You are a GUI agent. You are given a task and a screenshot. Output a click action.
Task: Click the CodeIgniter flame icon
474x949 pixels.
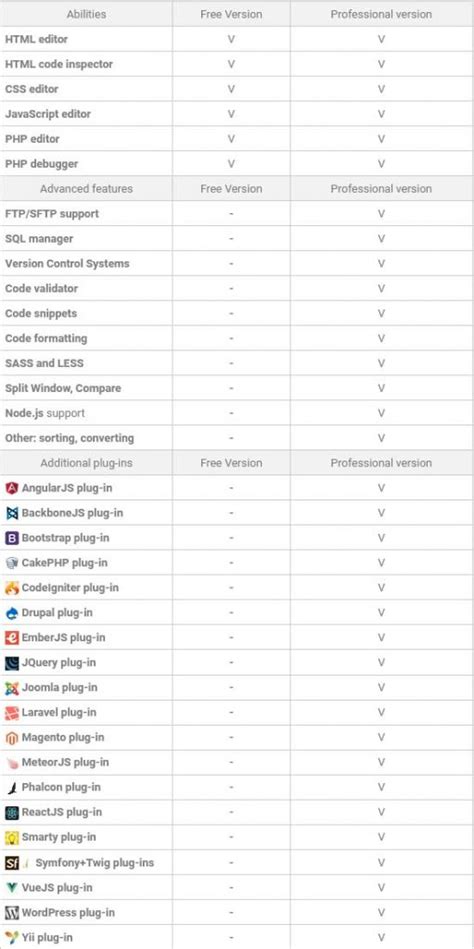pos(12,588)
